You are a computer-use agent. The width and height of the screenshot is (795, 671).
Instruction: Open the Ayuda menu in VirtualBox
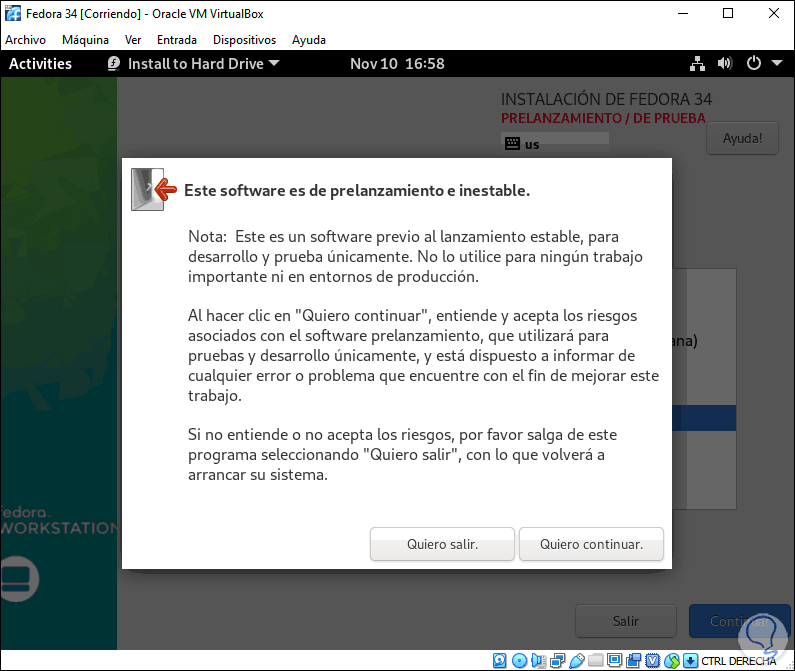309,40
